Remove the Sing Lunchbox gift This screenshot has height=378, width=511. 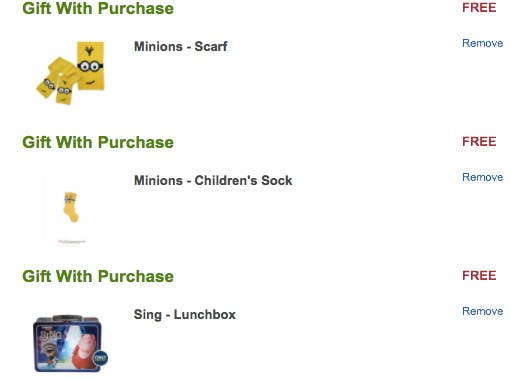click(482, 311)
